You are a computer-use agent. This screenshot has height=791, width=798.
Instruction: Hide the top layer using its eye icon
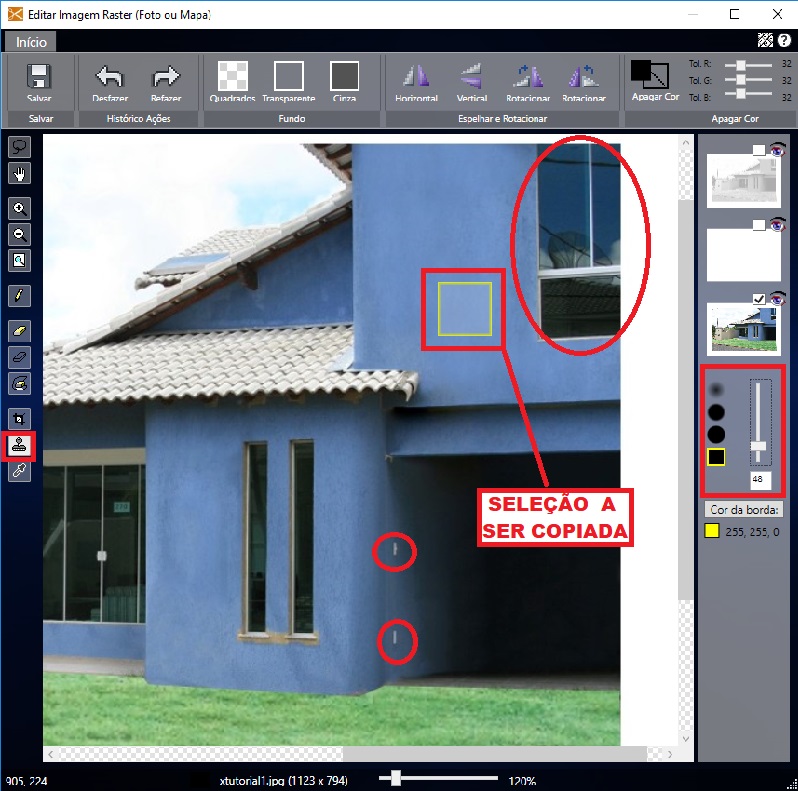(x=777, y=150)
